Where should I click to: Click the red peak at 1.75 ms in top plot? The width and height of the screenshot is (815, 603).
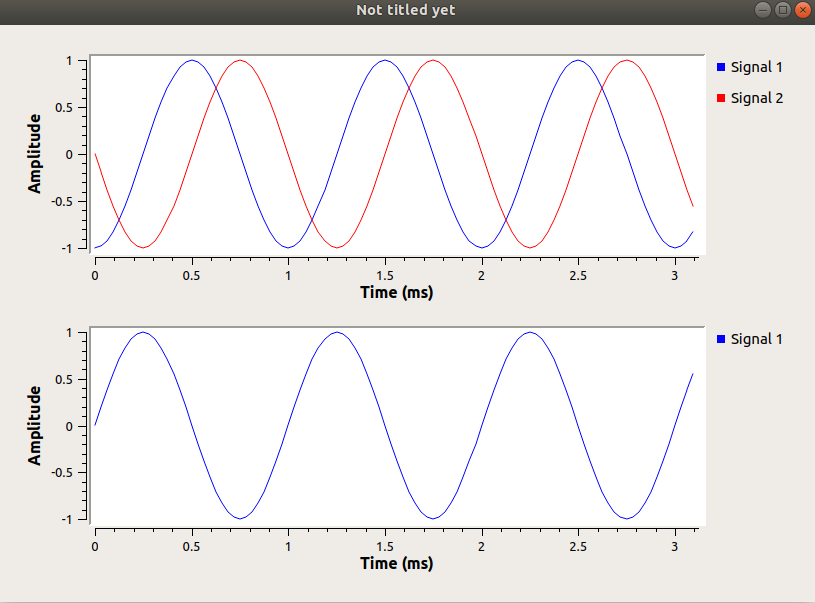[x=433, y=60]
